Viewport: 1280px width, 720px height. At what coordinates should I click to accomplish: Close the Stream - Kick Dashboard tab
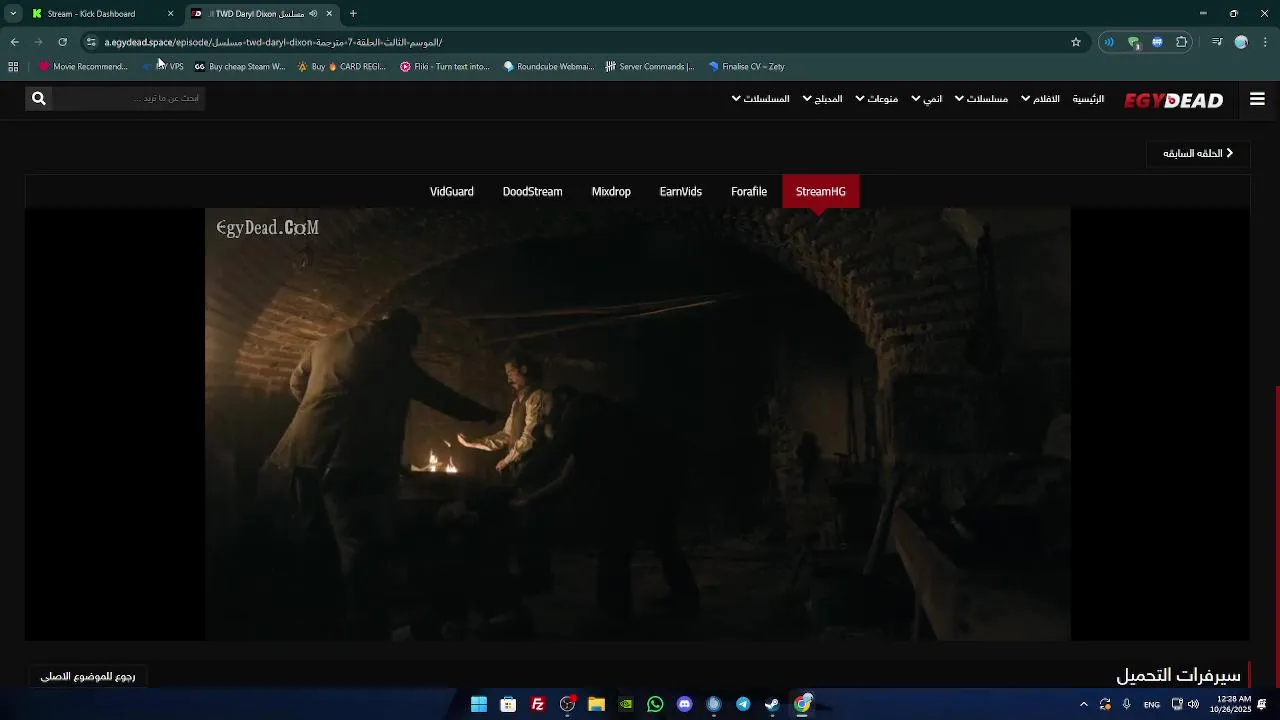click(x=170, y=14)
